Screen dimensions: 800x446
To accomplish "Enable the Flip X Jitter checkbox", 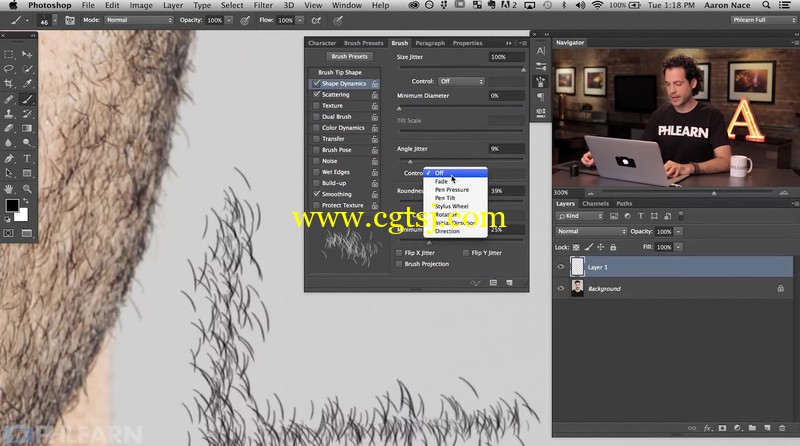I will click(399, 253).
